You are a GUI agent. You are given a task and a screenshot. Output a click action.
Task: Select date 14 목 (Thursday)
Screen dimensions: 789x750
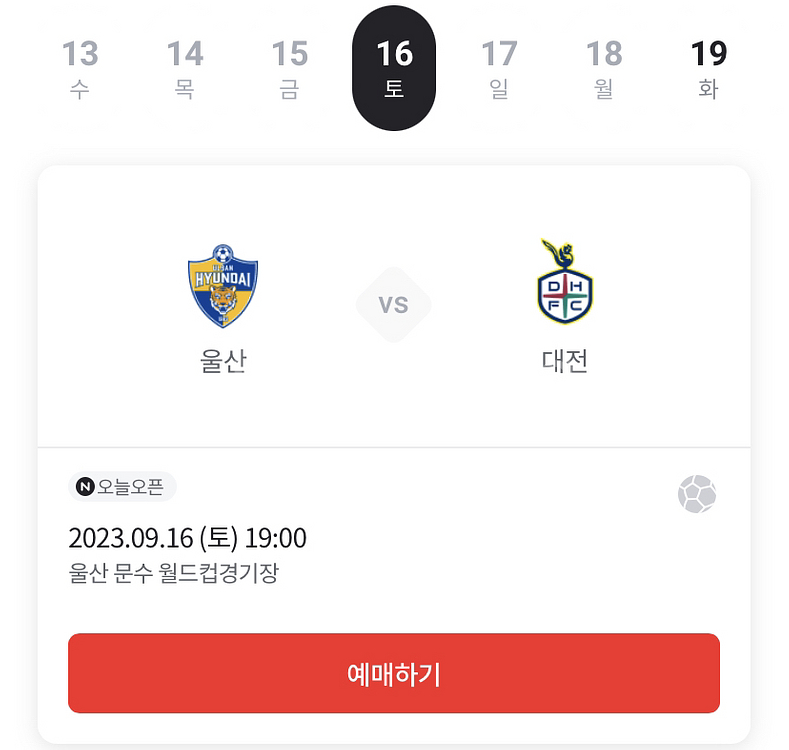coord(185,68)
